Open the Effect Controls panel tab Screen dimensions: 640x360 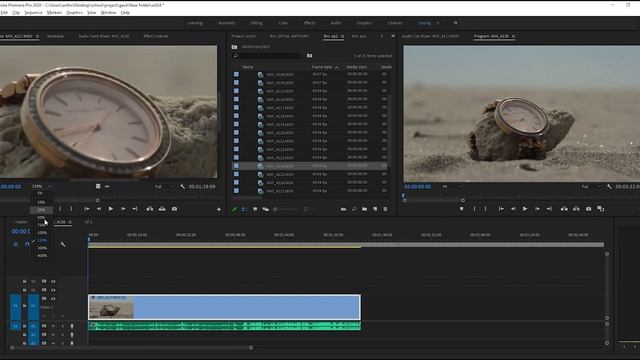156,36
